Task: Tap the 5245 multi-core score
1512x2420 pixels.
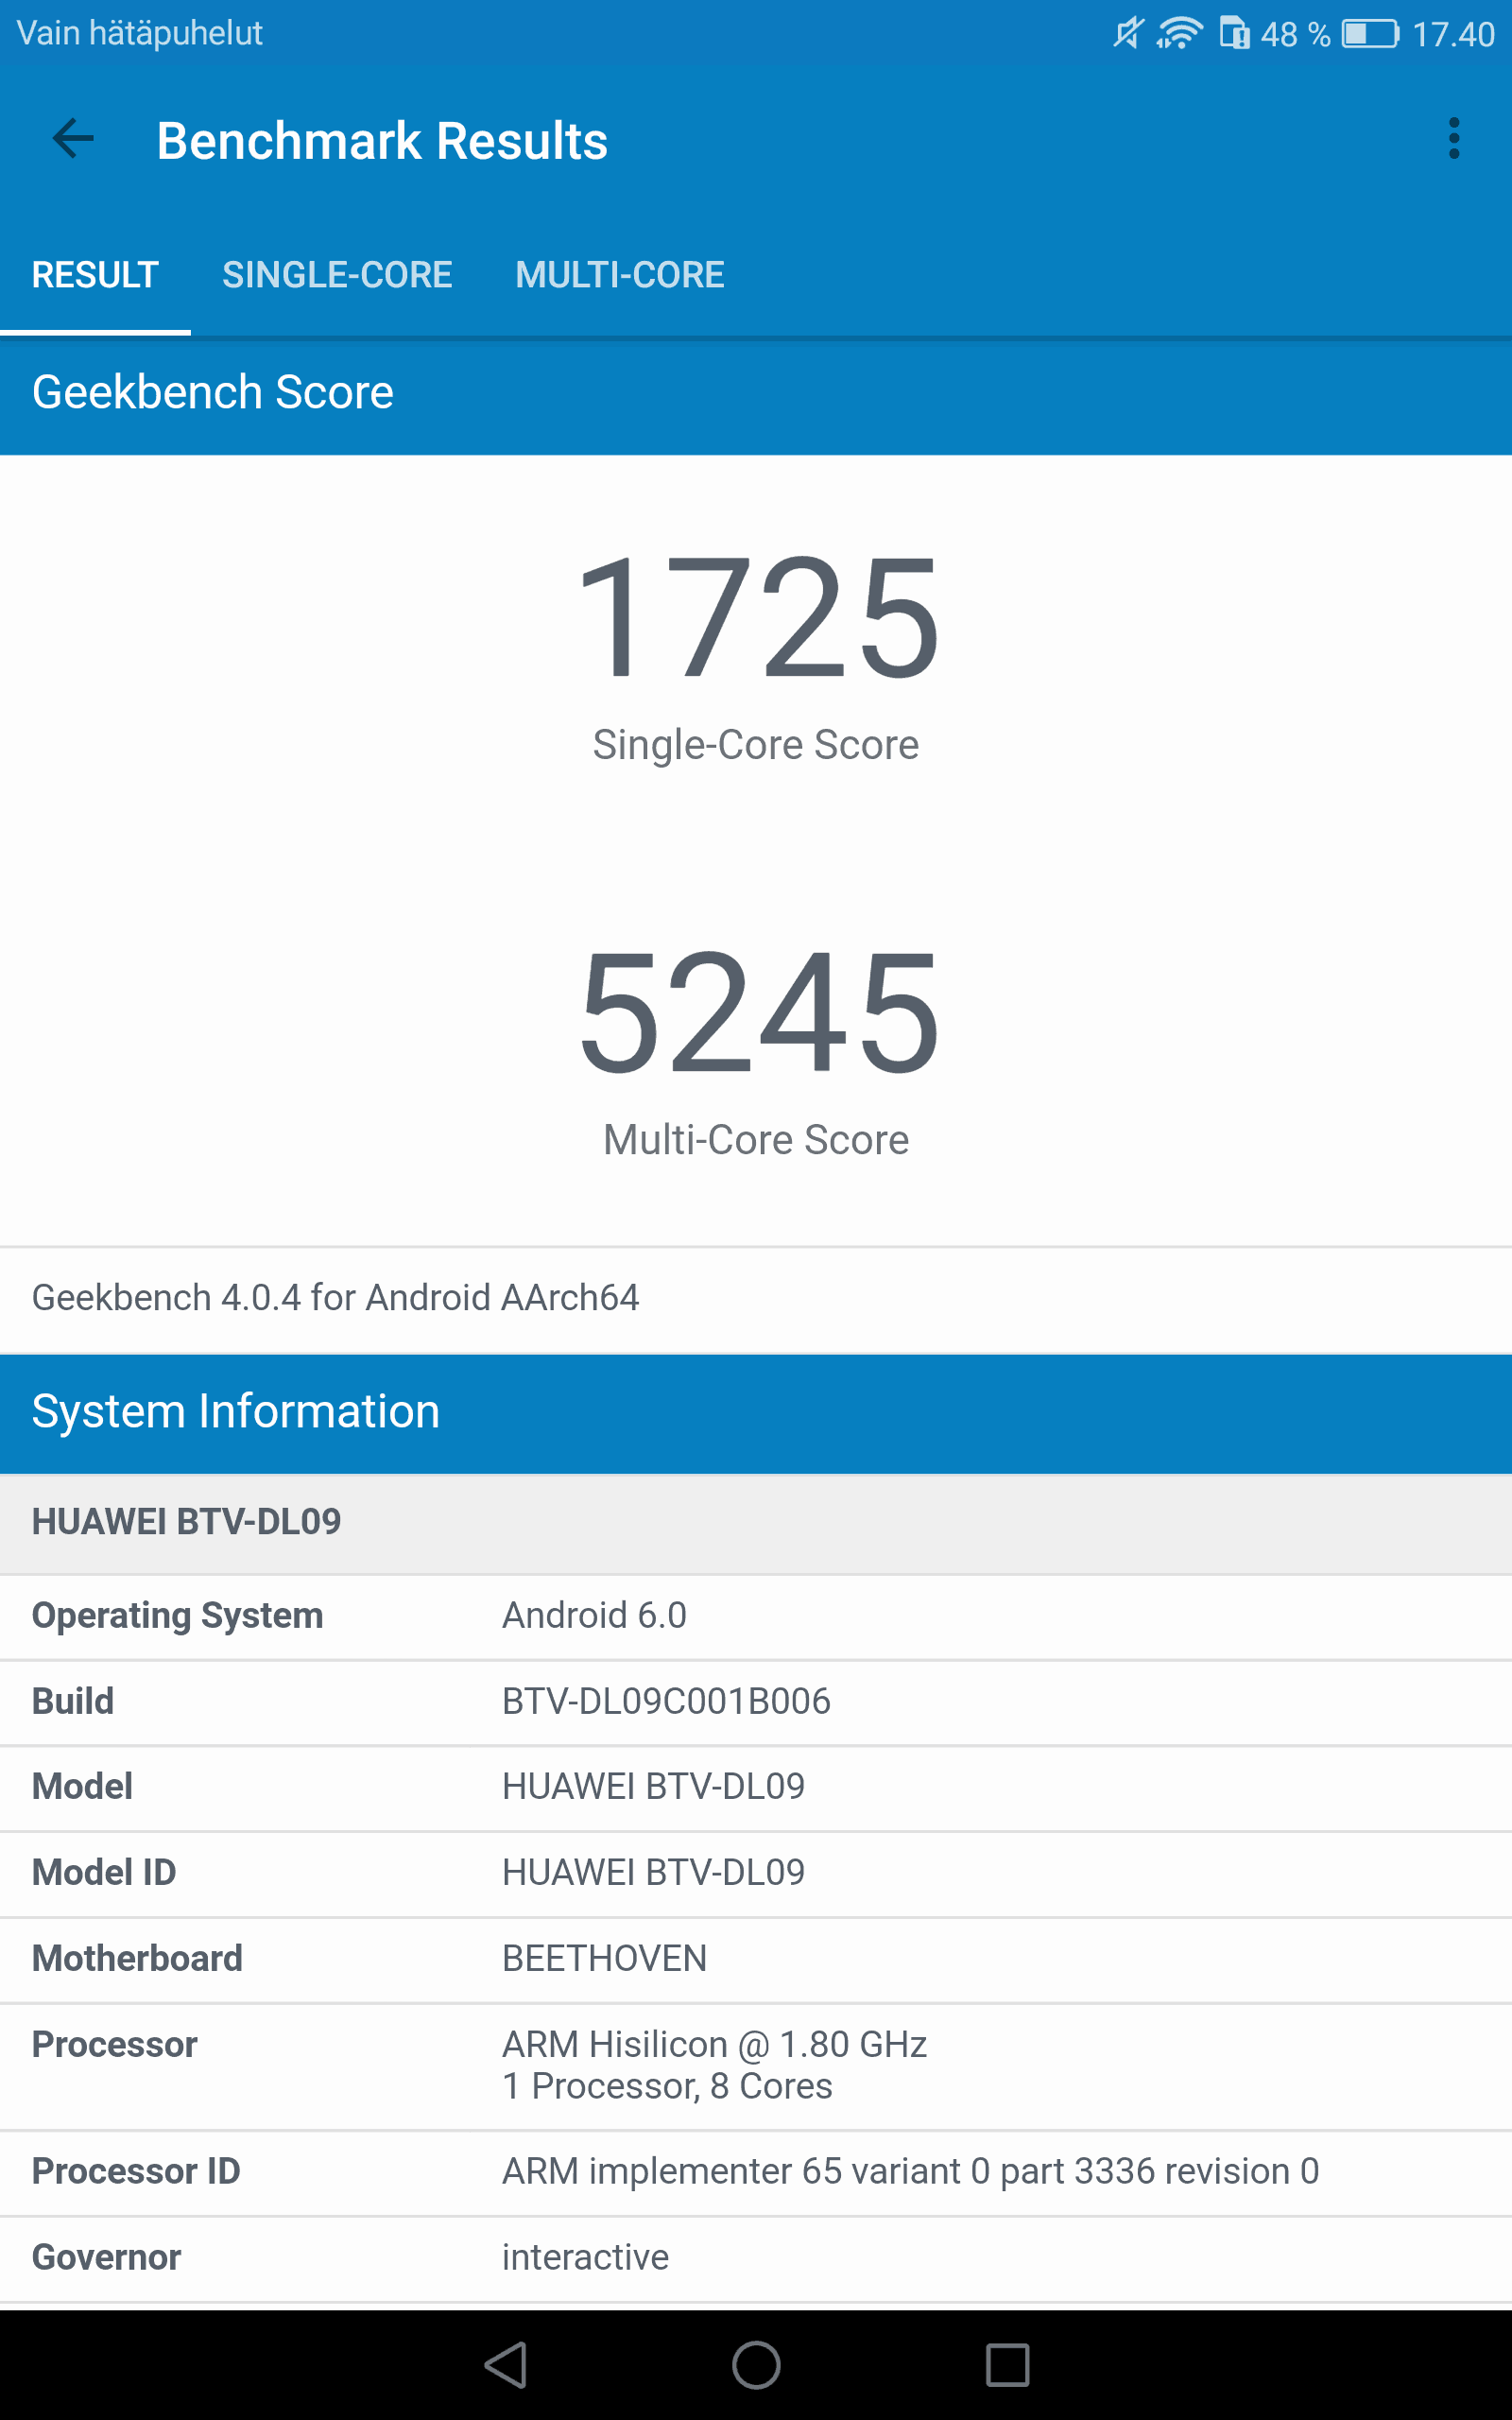Action: pyautogui.click(x=756, y=1013)
